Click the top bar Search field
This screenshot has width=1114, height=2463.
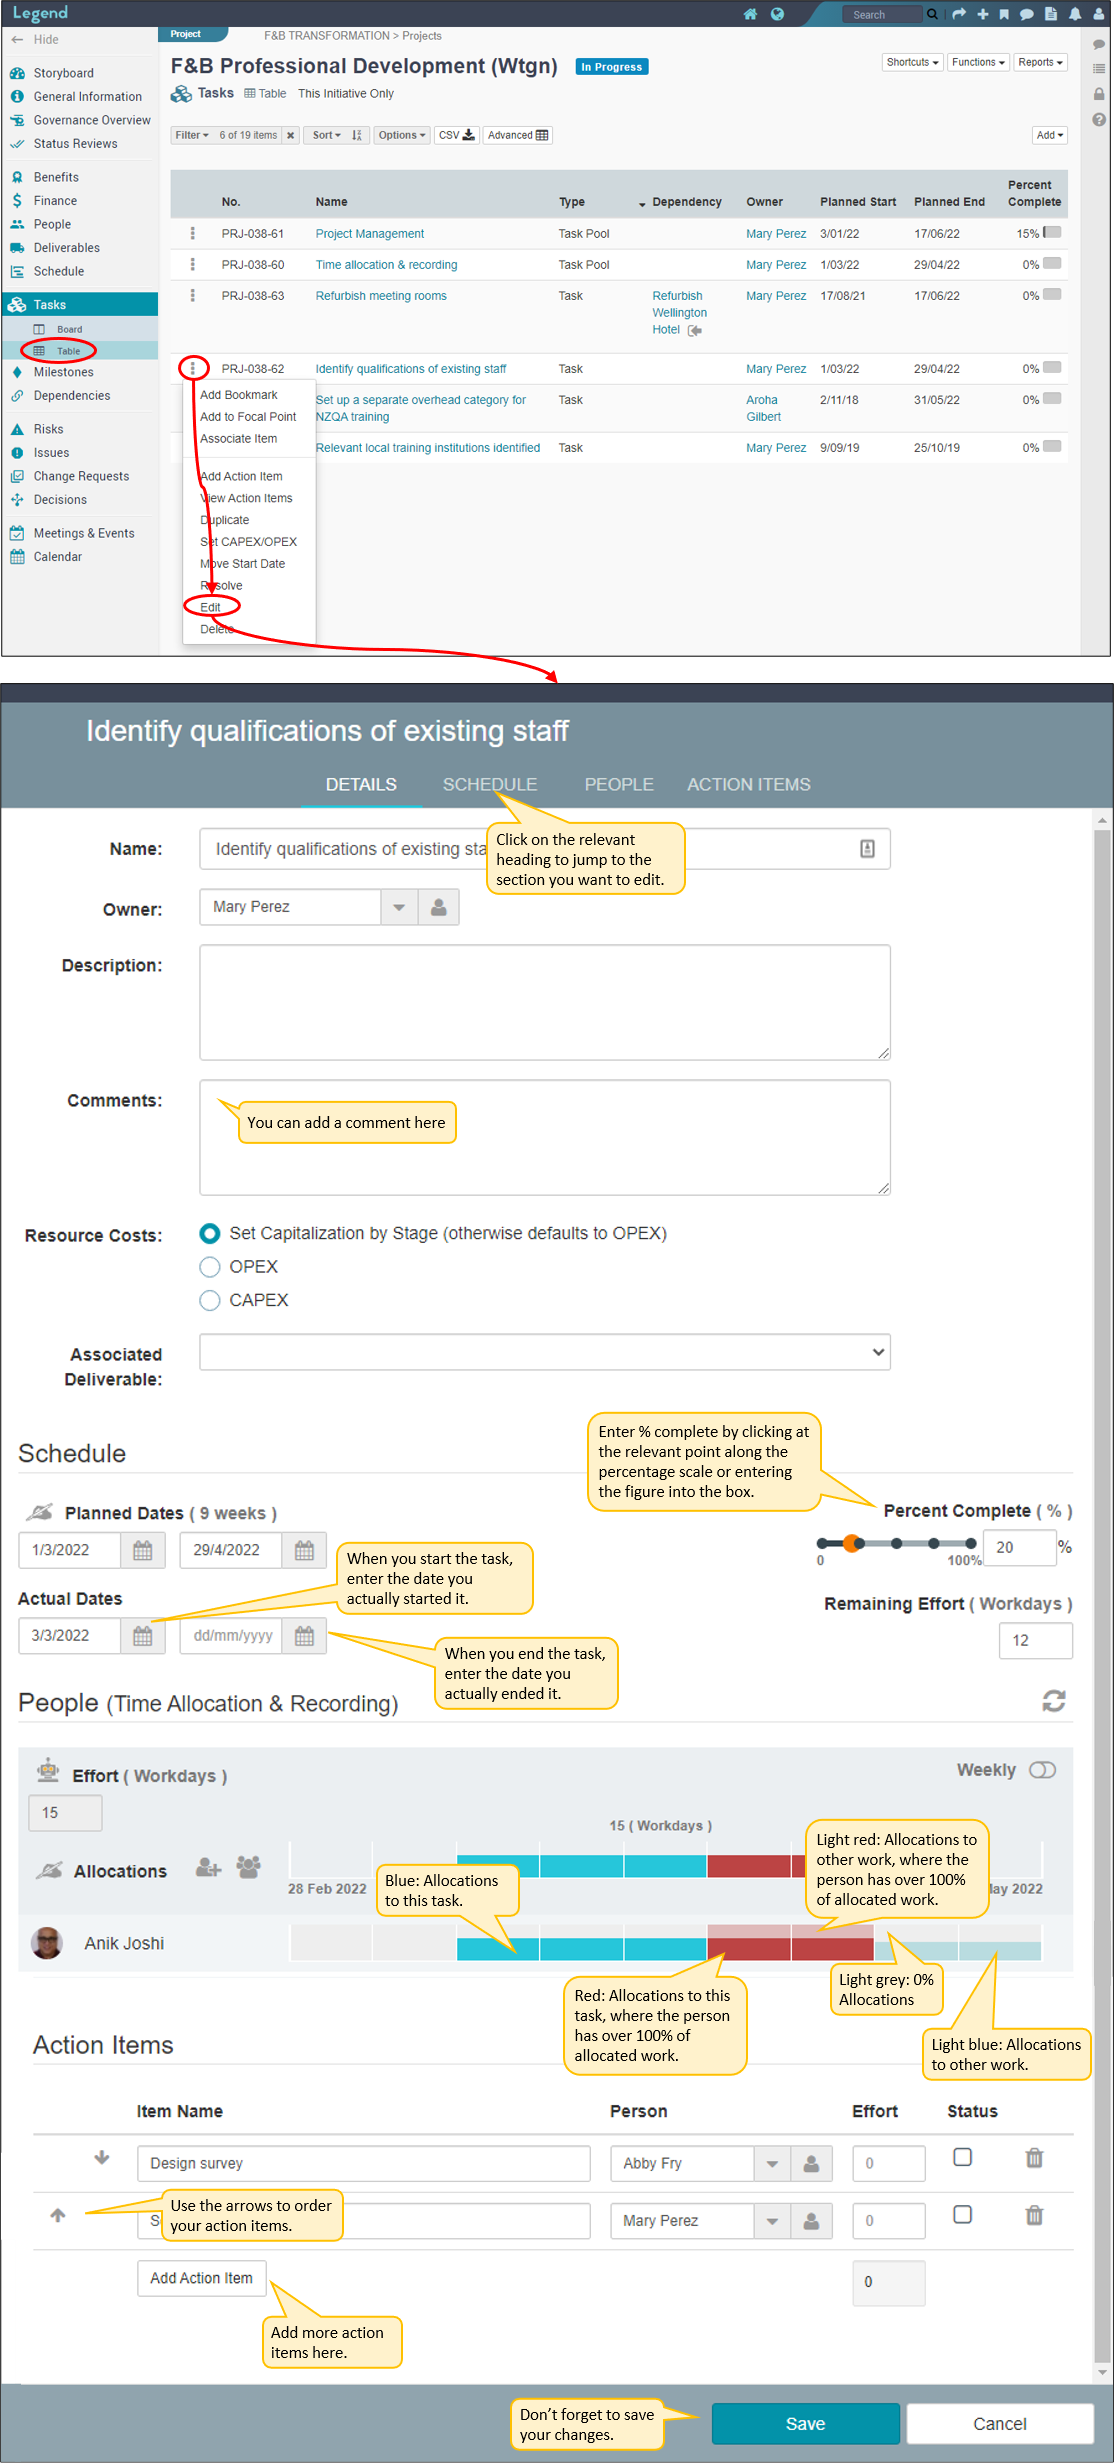click(883, 14)
